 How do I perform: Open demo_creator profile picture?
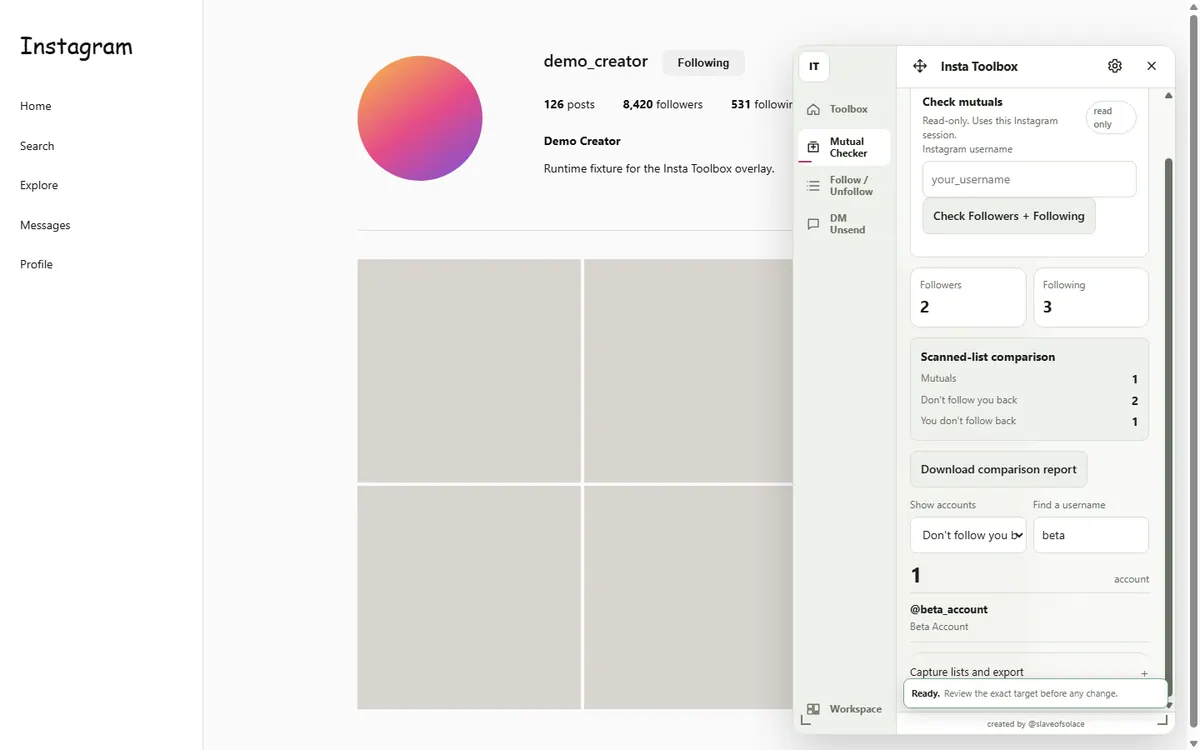tap(420, 118)
